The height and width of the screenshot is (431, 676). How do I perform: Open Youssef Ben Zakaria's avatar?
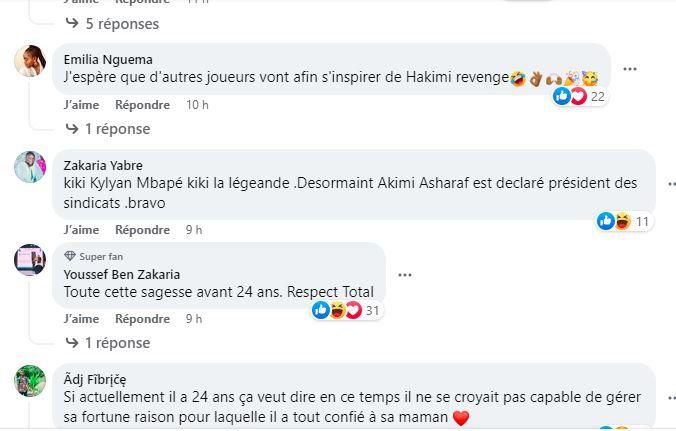point(30,260)
